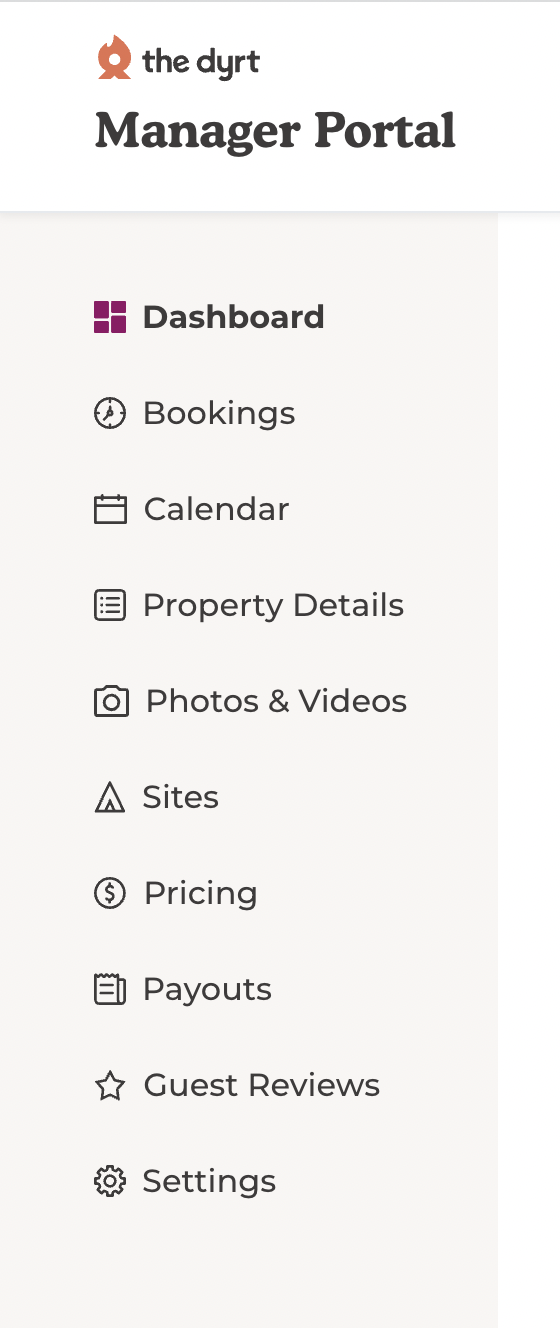The width and height of the screenshot is (560, 1328).
Task: Click the Payouts receipt icon
Action: click(x=110, y=989)
